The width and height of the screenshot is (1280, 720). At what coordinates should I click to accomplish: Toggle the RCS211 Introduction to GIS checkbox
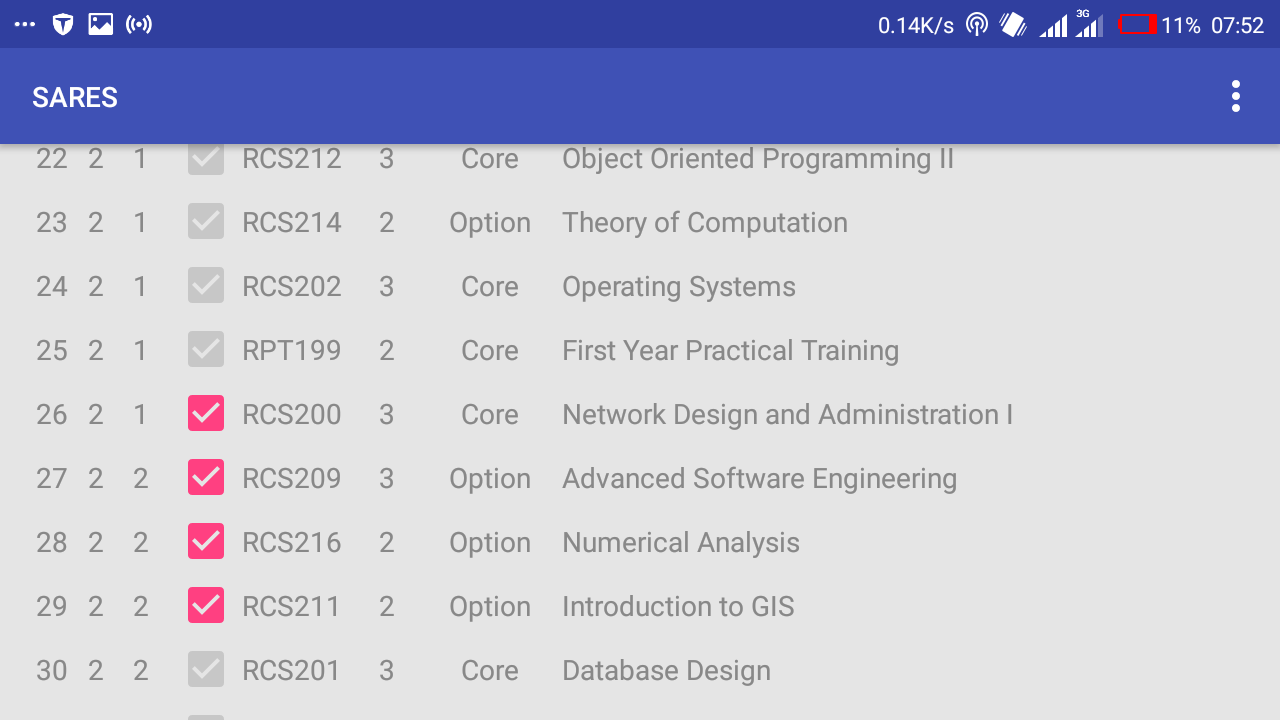point(206,606)
